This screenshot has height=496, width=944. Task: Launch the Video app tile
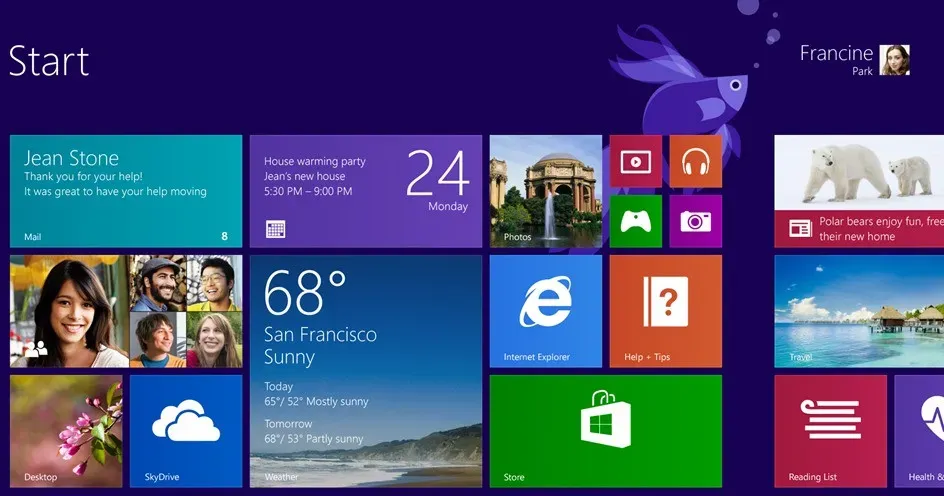coord(636,161)
